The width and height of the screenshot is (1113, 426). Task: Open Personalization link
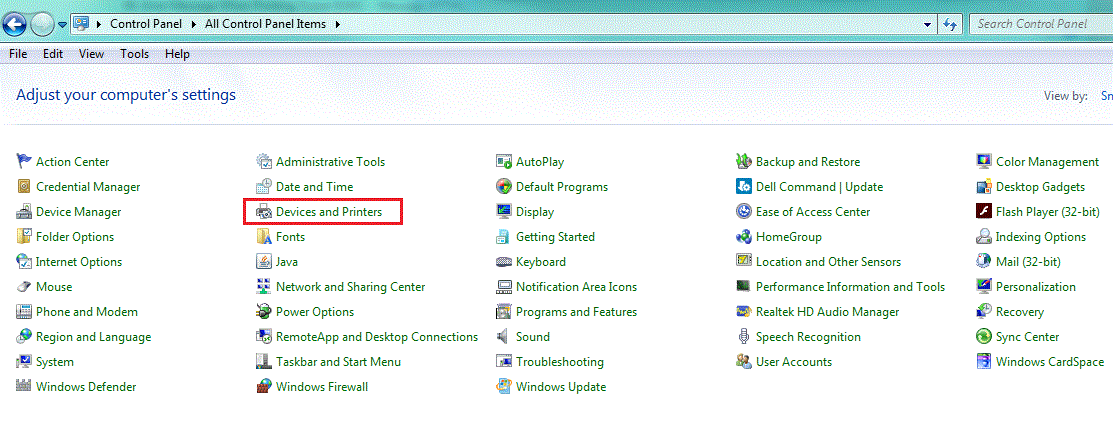pyautogui.click(x=1036, y=287)
